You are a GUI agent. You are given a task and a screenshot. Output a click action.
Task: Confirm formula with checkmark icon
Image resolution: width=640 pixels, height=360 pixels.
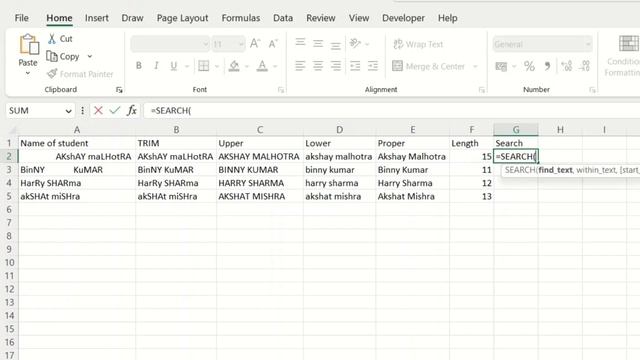click(115, 110)
